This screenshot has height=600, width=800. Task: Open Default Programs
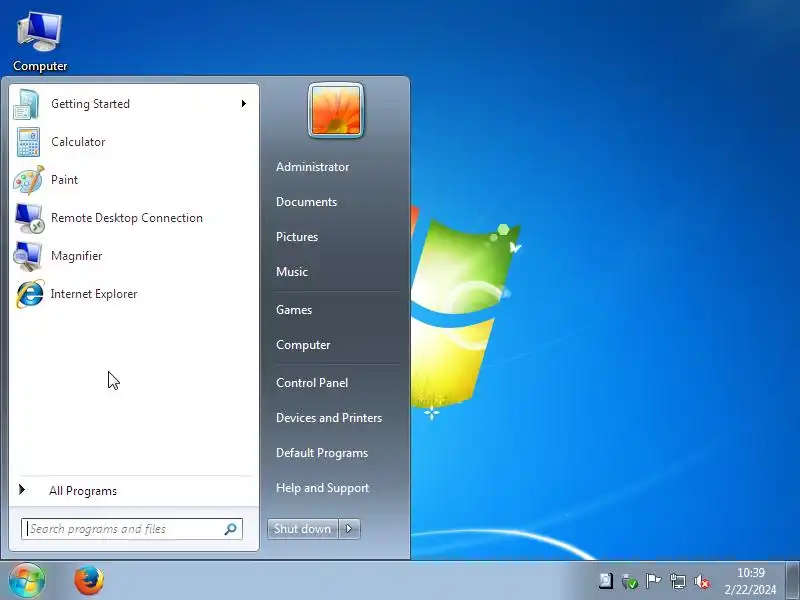(322, 453)
